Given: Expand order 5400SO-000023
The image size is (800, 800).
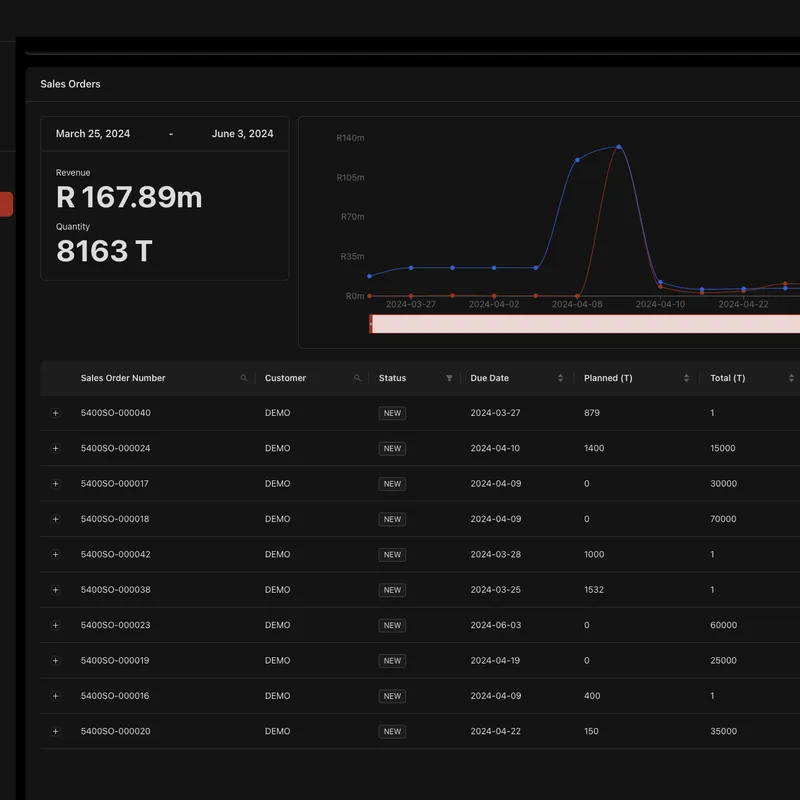Looking at the screenshot, I should (56, 625).
